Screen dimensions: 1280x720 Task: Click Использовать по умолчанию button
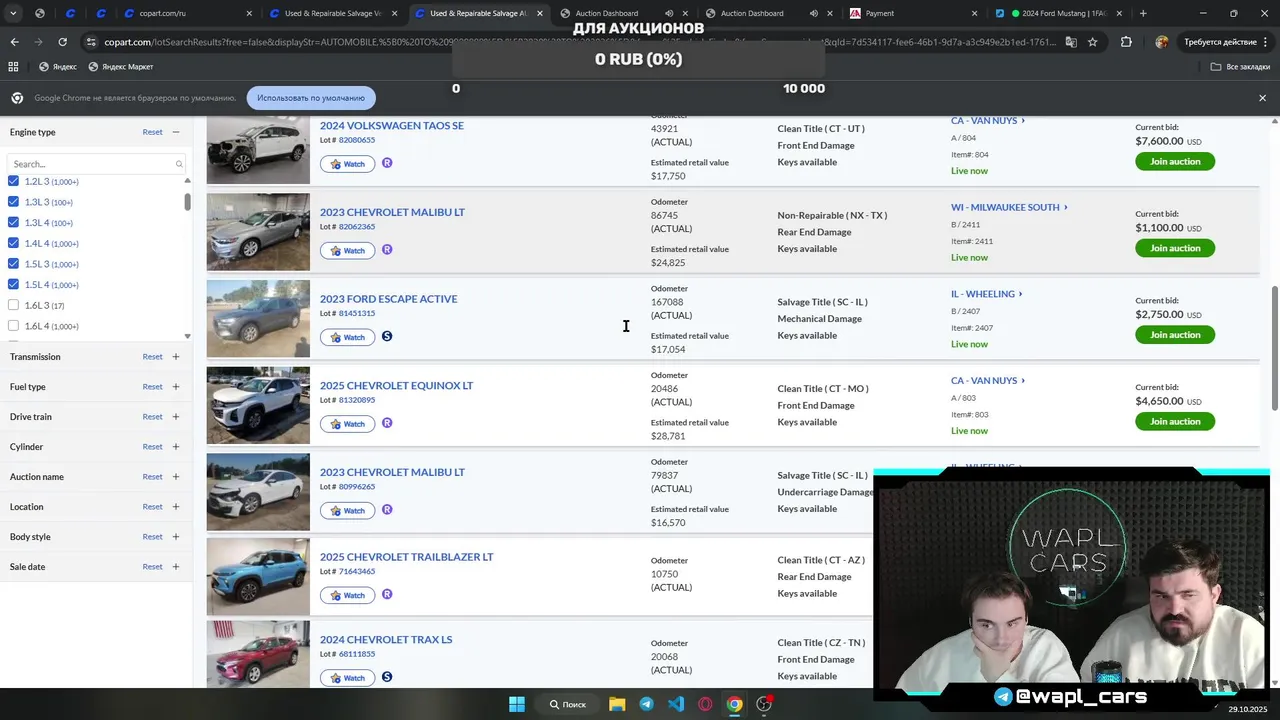(311, 98)
